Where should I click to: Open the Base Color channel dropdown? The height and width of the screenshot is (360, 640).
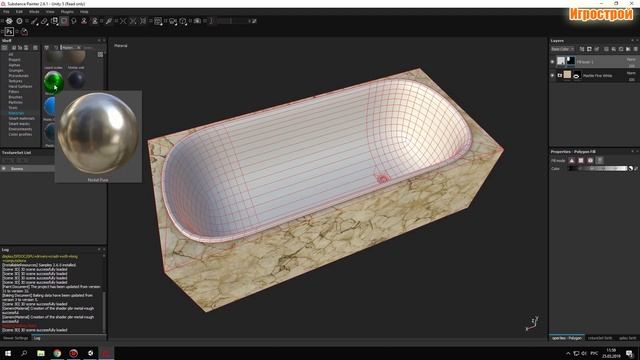tap(563, 49)
